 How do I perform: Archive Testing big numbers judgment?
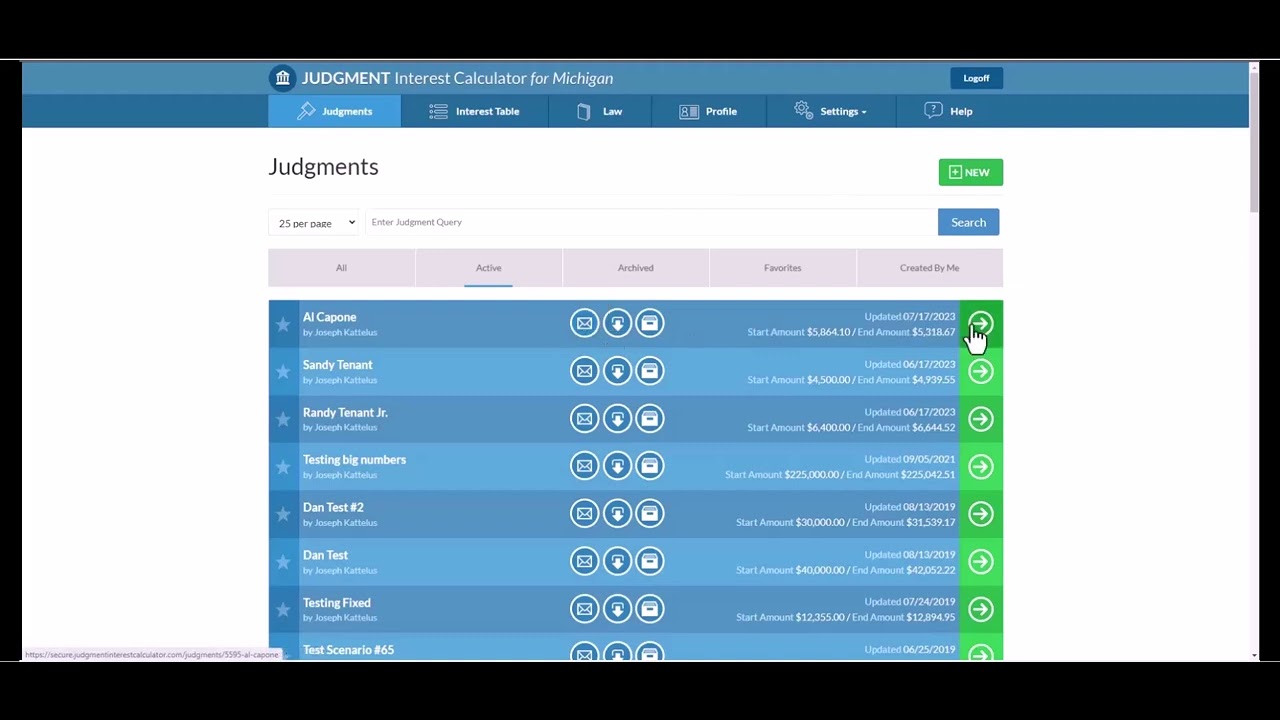[x=650, y=466]
